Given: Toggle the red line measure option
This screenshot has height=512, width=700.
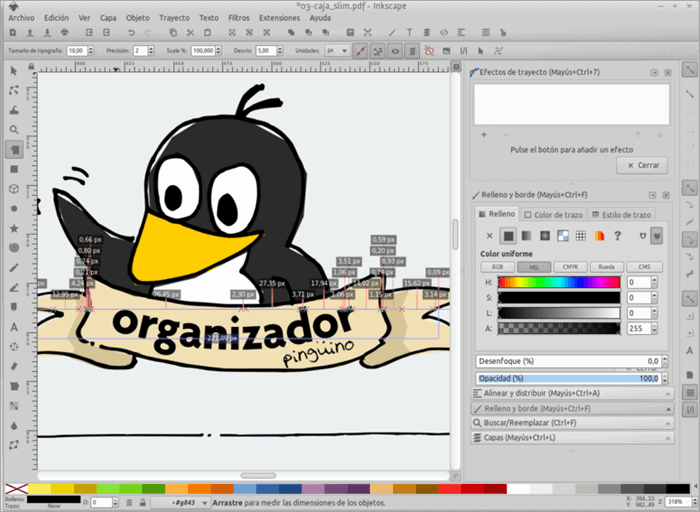Looking at the screenshot, I should tap(360, 51).
